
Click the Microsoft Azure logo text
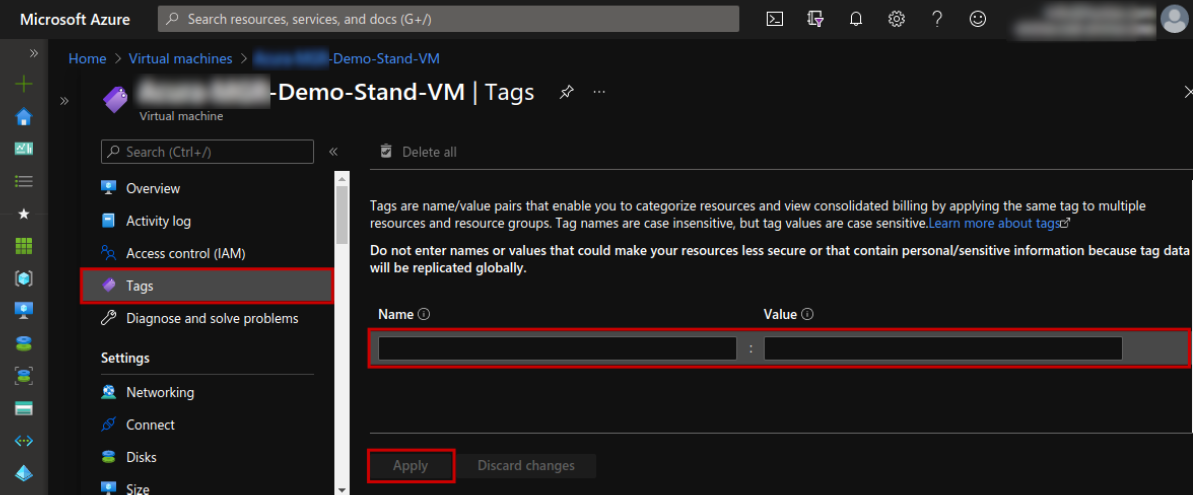click(75, 20)
